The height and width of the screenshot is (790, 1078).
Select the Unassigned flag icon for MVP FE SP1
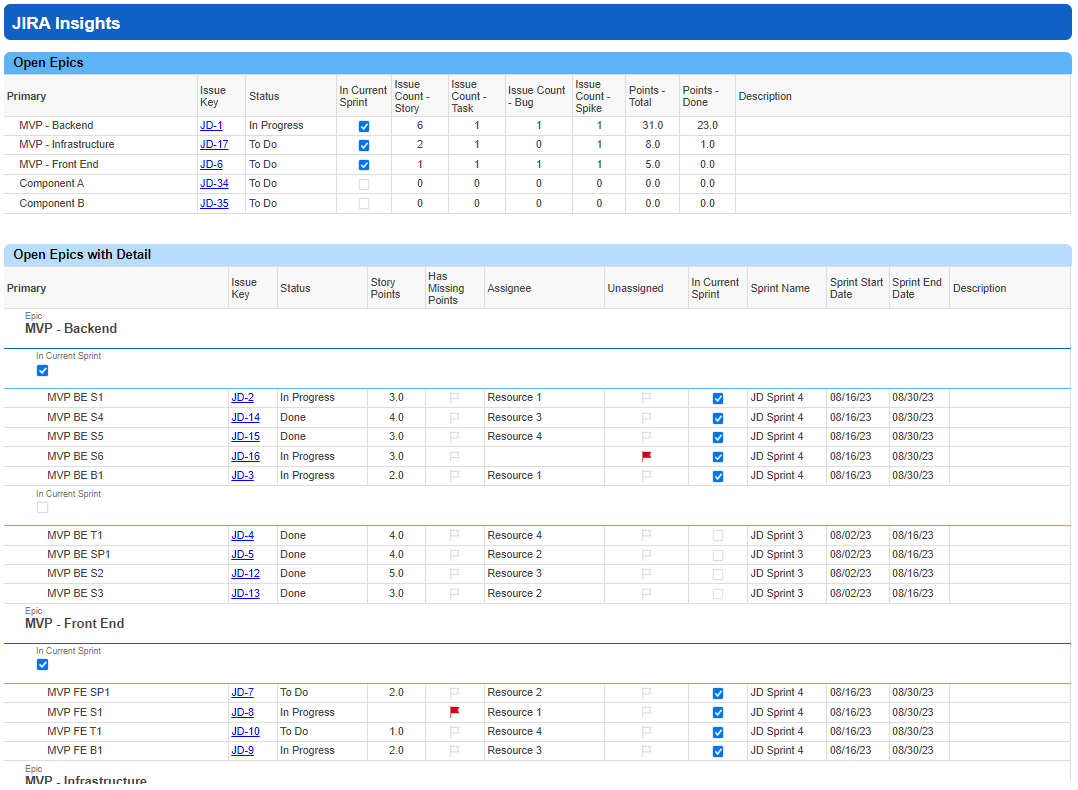tap(646, 692)
